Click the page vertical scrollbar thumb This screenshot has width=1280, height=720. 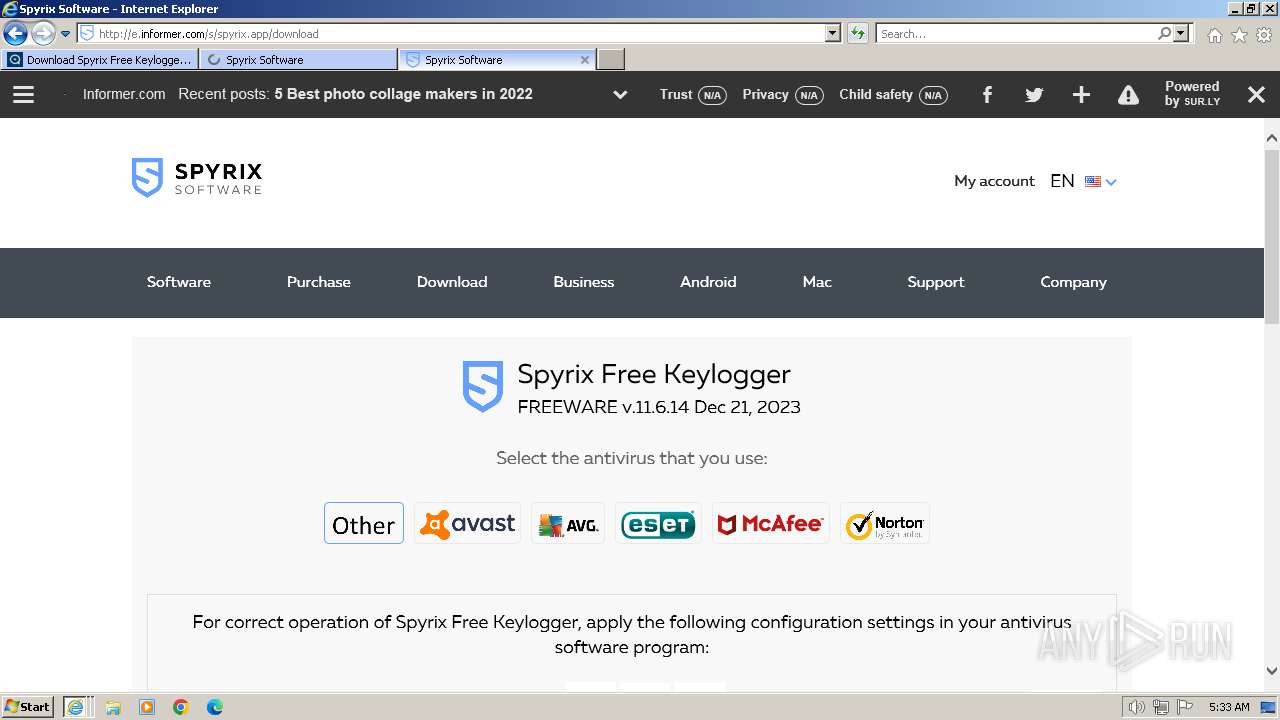point(1272,236)
